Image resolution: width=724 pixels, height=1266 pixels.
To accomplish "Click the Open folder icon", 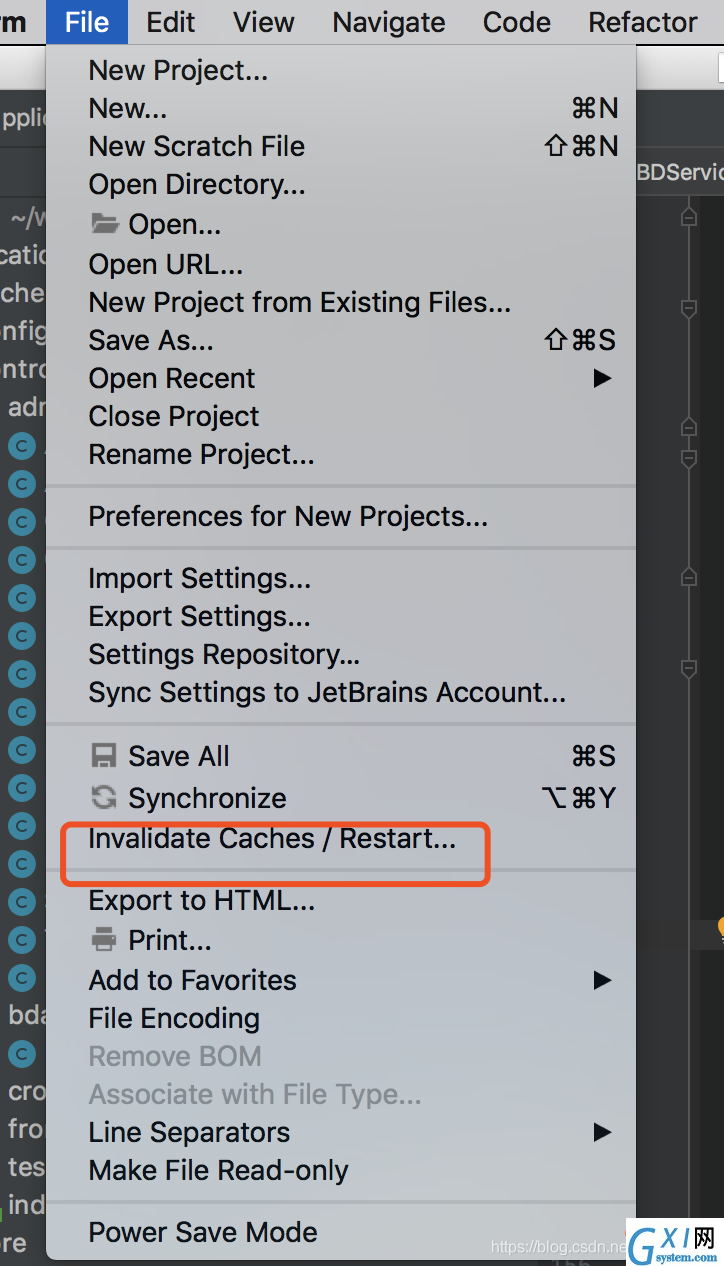I will click(105, 224).
